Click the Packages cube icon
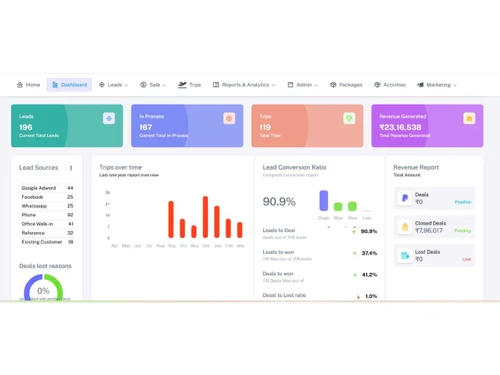Image resolution: width=500 pixels, height=375 pixels. [x=333, y=85]
